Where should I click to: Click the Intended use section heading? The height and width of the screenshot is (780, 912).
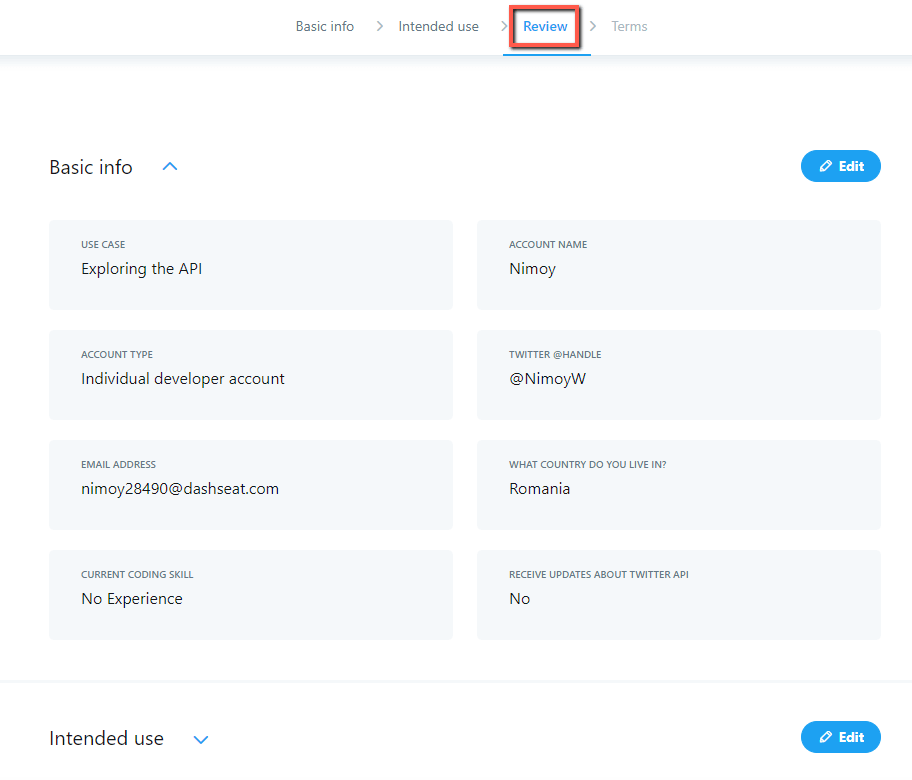click(106, 739)
